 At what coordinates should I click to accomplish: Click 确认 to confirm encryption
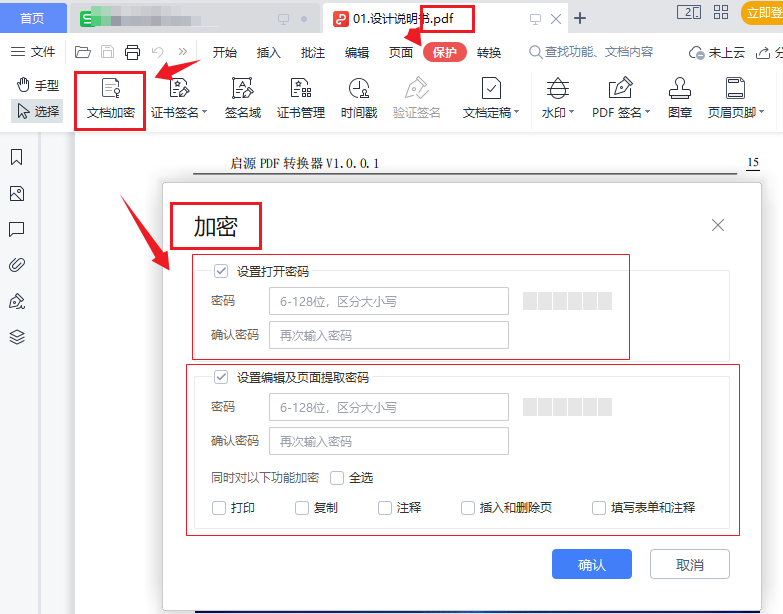(592, 564)
